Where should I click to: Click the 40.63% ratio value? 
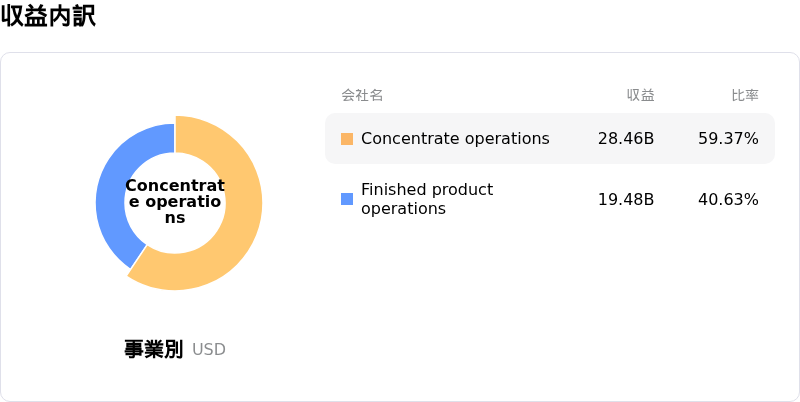click(728, 199)
